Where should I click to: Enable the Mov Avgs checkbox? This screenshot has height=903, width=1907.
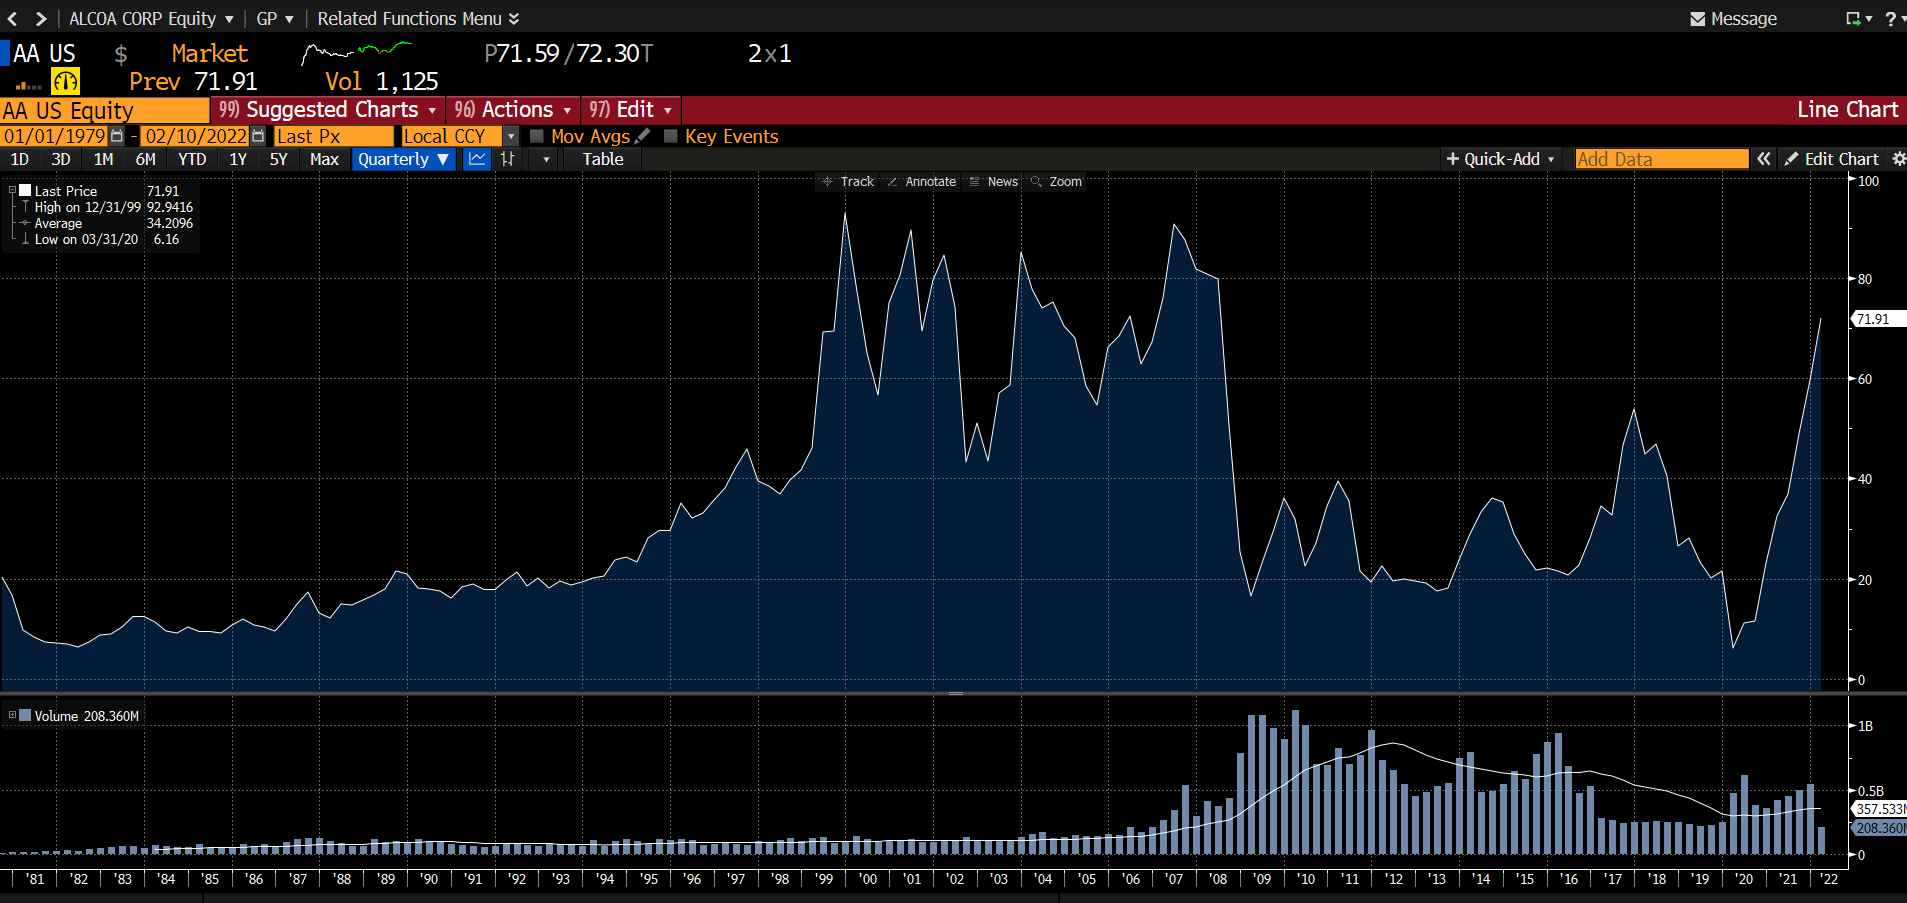(537, 136)
